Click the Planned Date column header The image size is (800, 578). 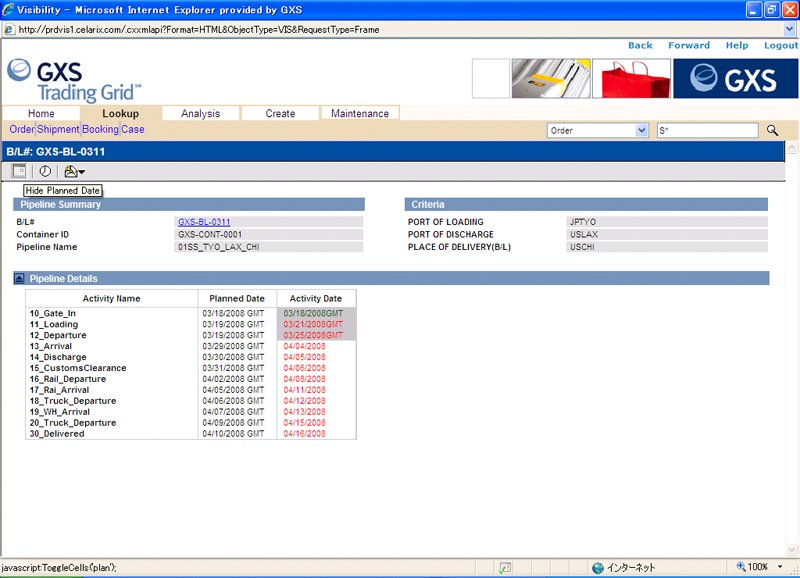pyautogui.click(x=237, y=298)
